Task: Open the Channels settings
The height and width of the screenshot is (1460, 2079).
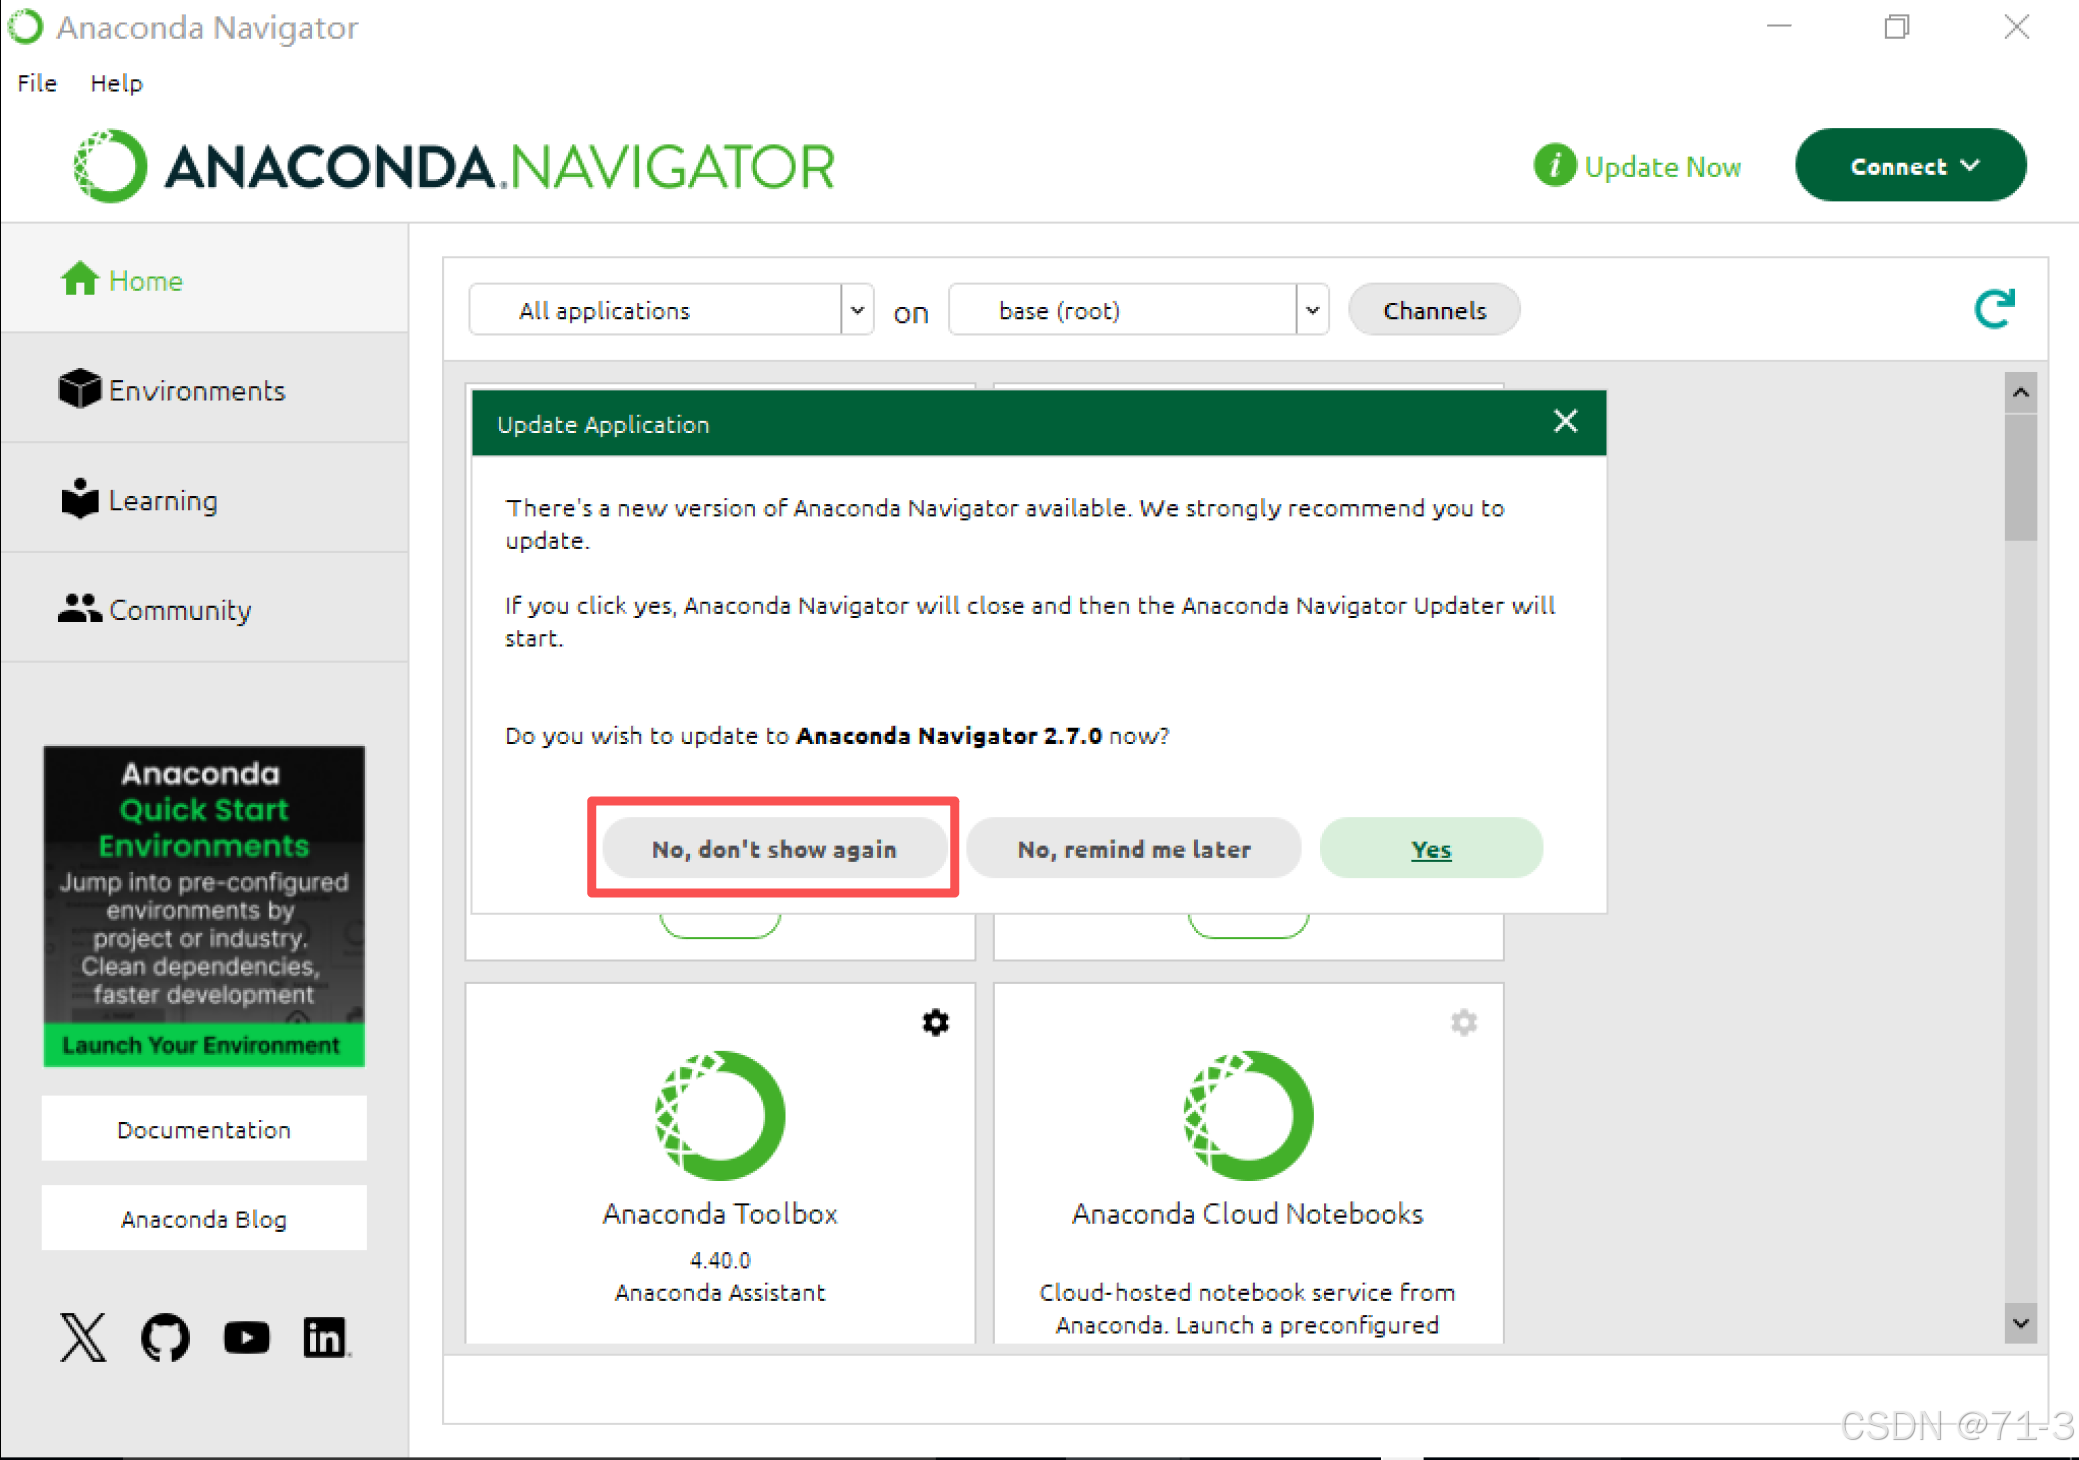Action: [1434, 310]
